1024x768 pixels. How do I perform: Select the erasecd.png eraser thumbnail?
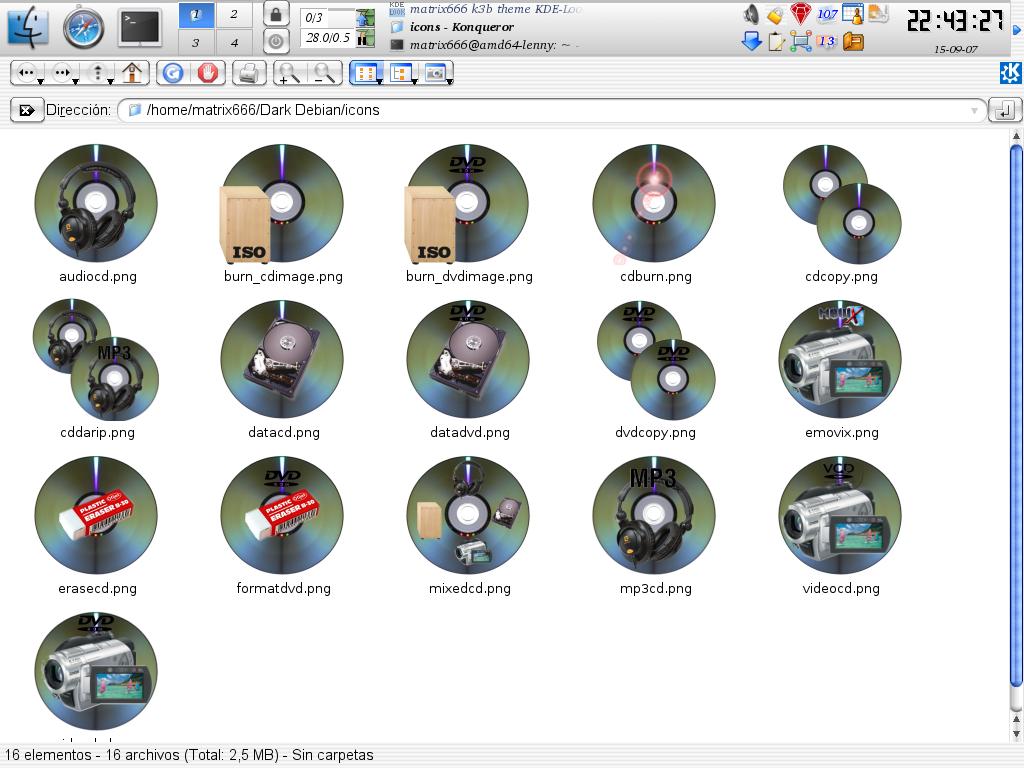[x=96, y=515]
